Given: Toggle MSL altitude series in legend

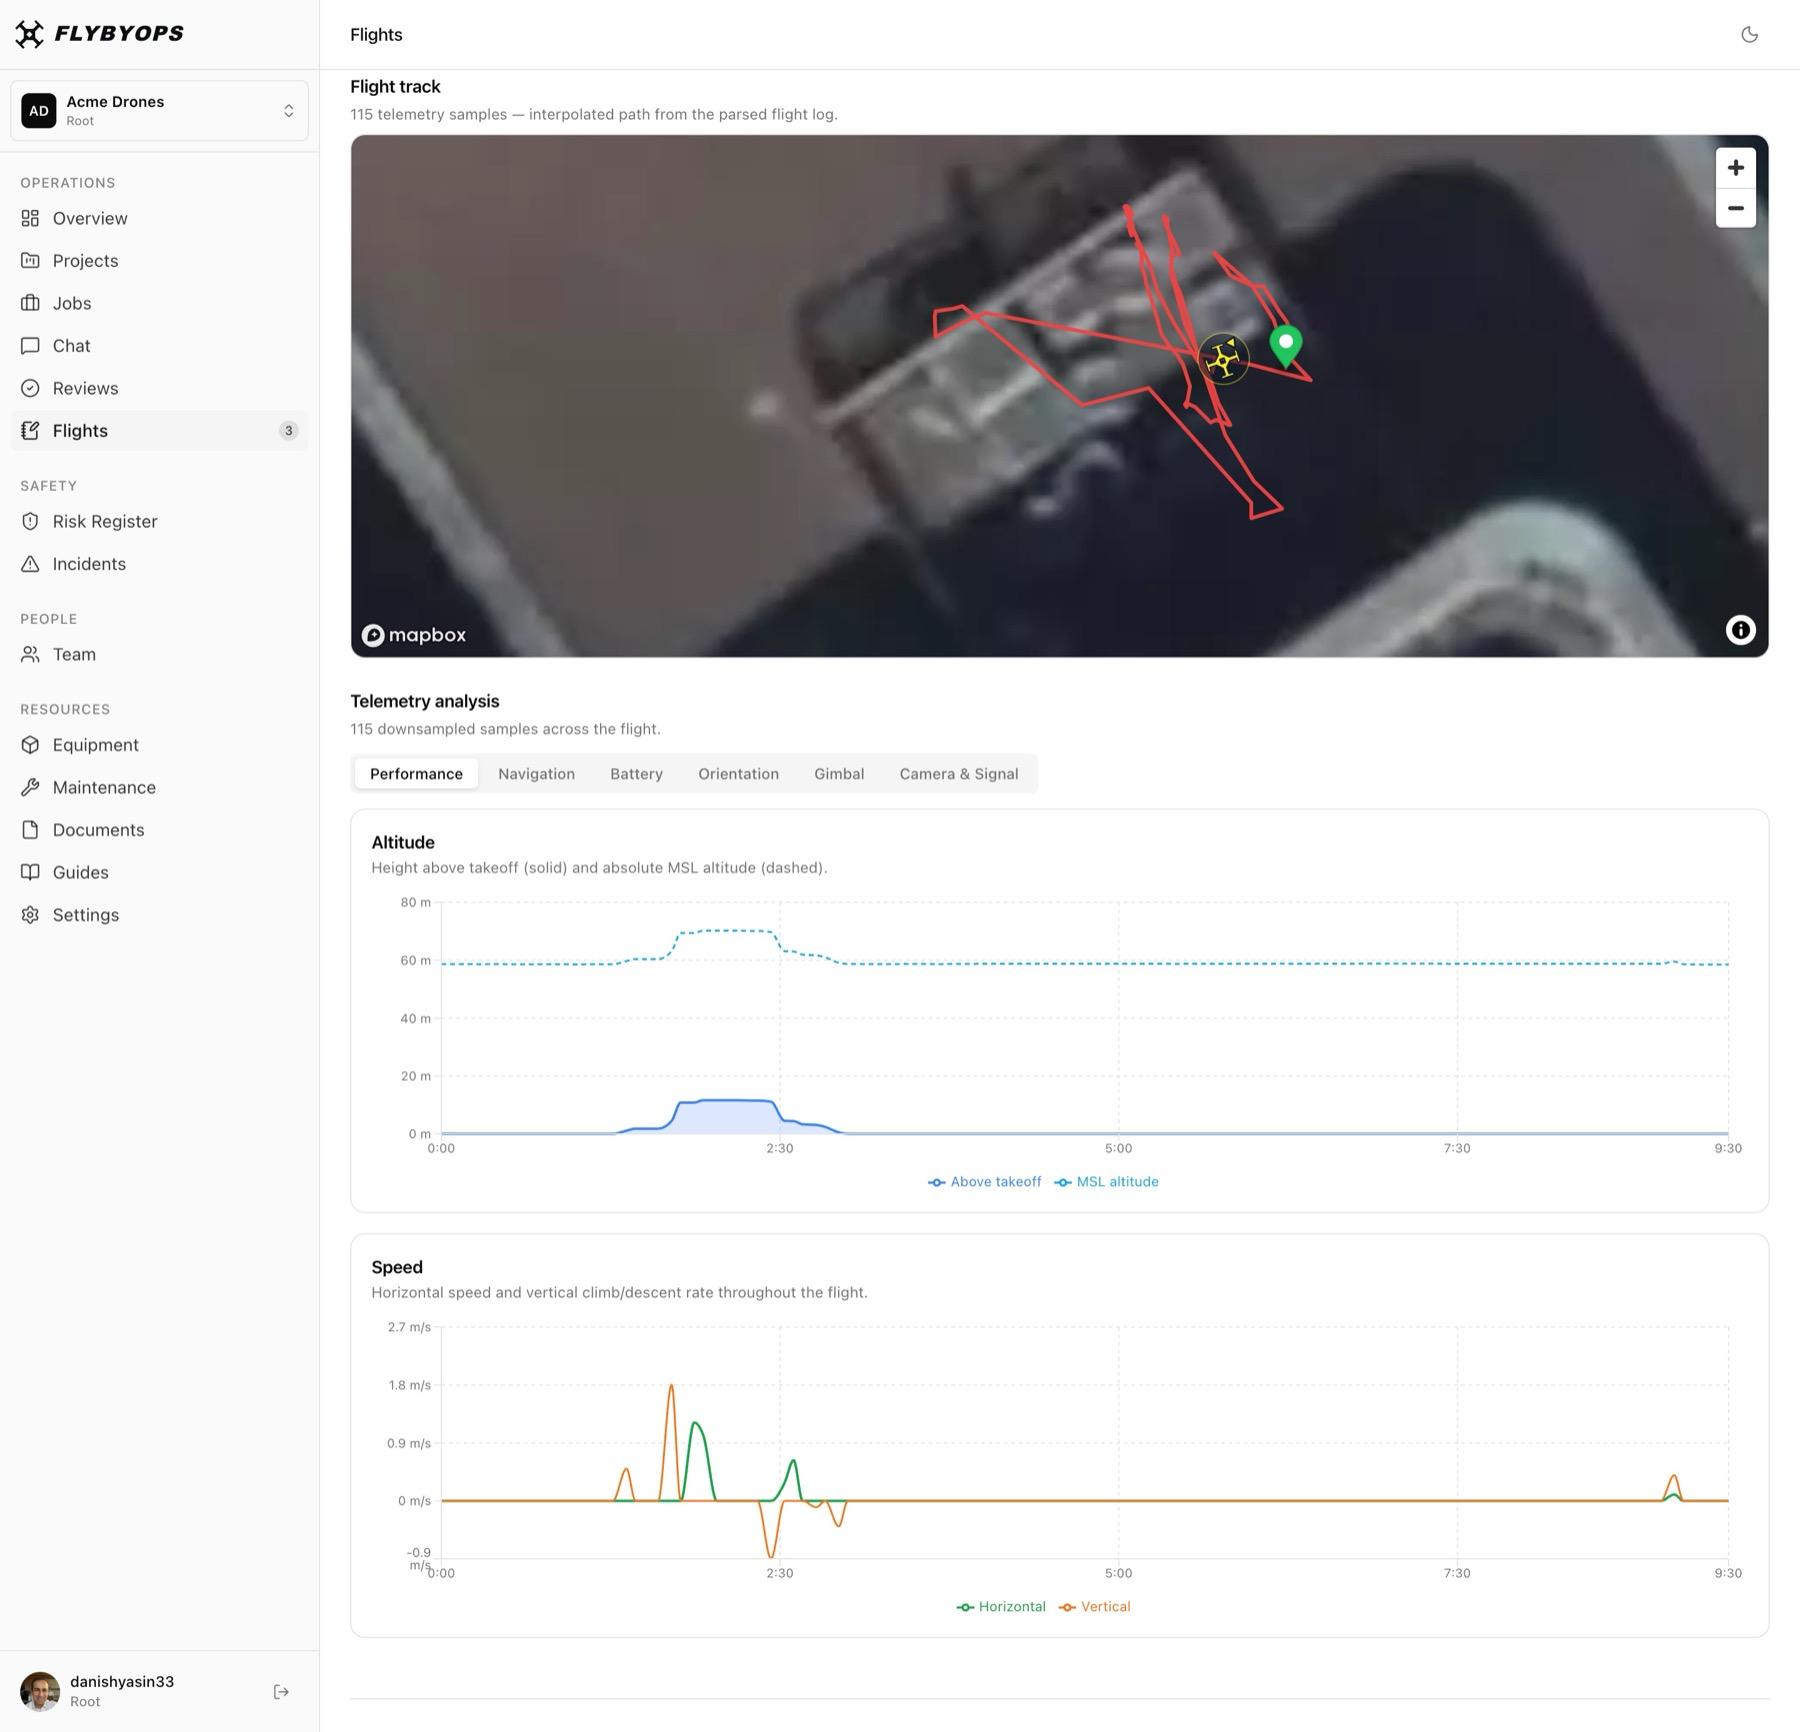Looking at the screenshot, I should pyautogui.click(x=1106, y=1182).
